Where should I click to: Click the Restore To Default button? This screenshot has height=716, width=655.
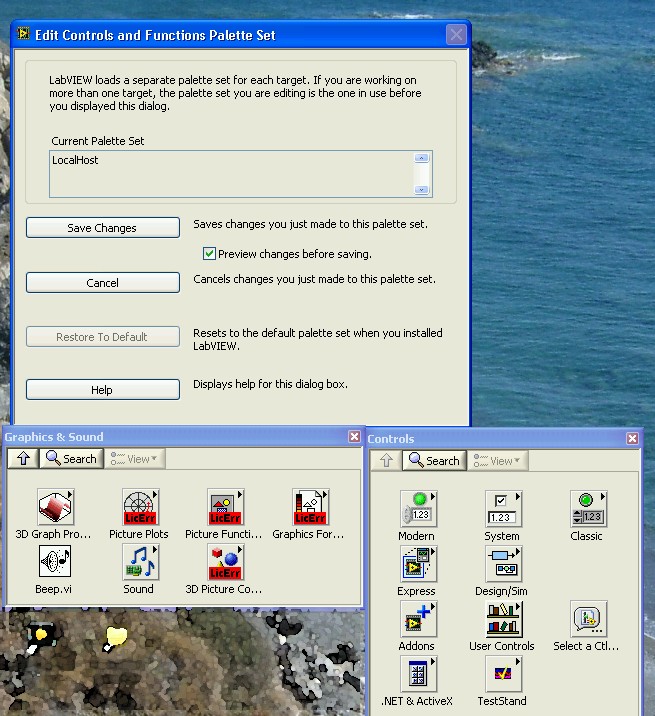pyautogui.click(x=103, y=337)
